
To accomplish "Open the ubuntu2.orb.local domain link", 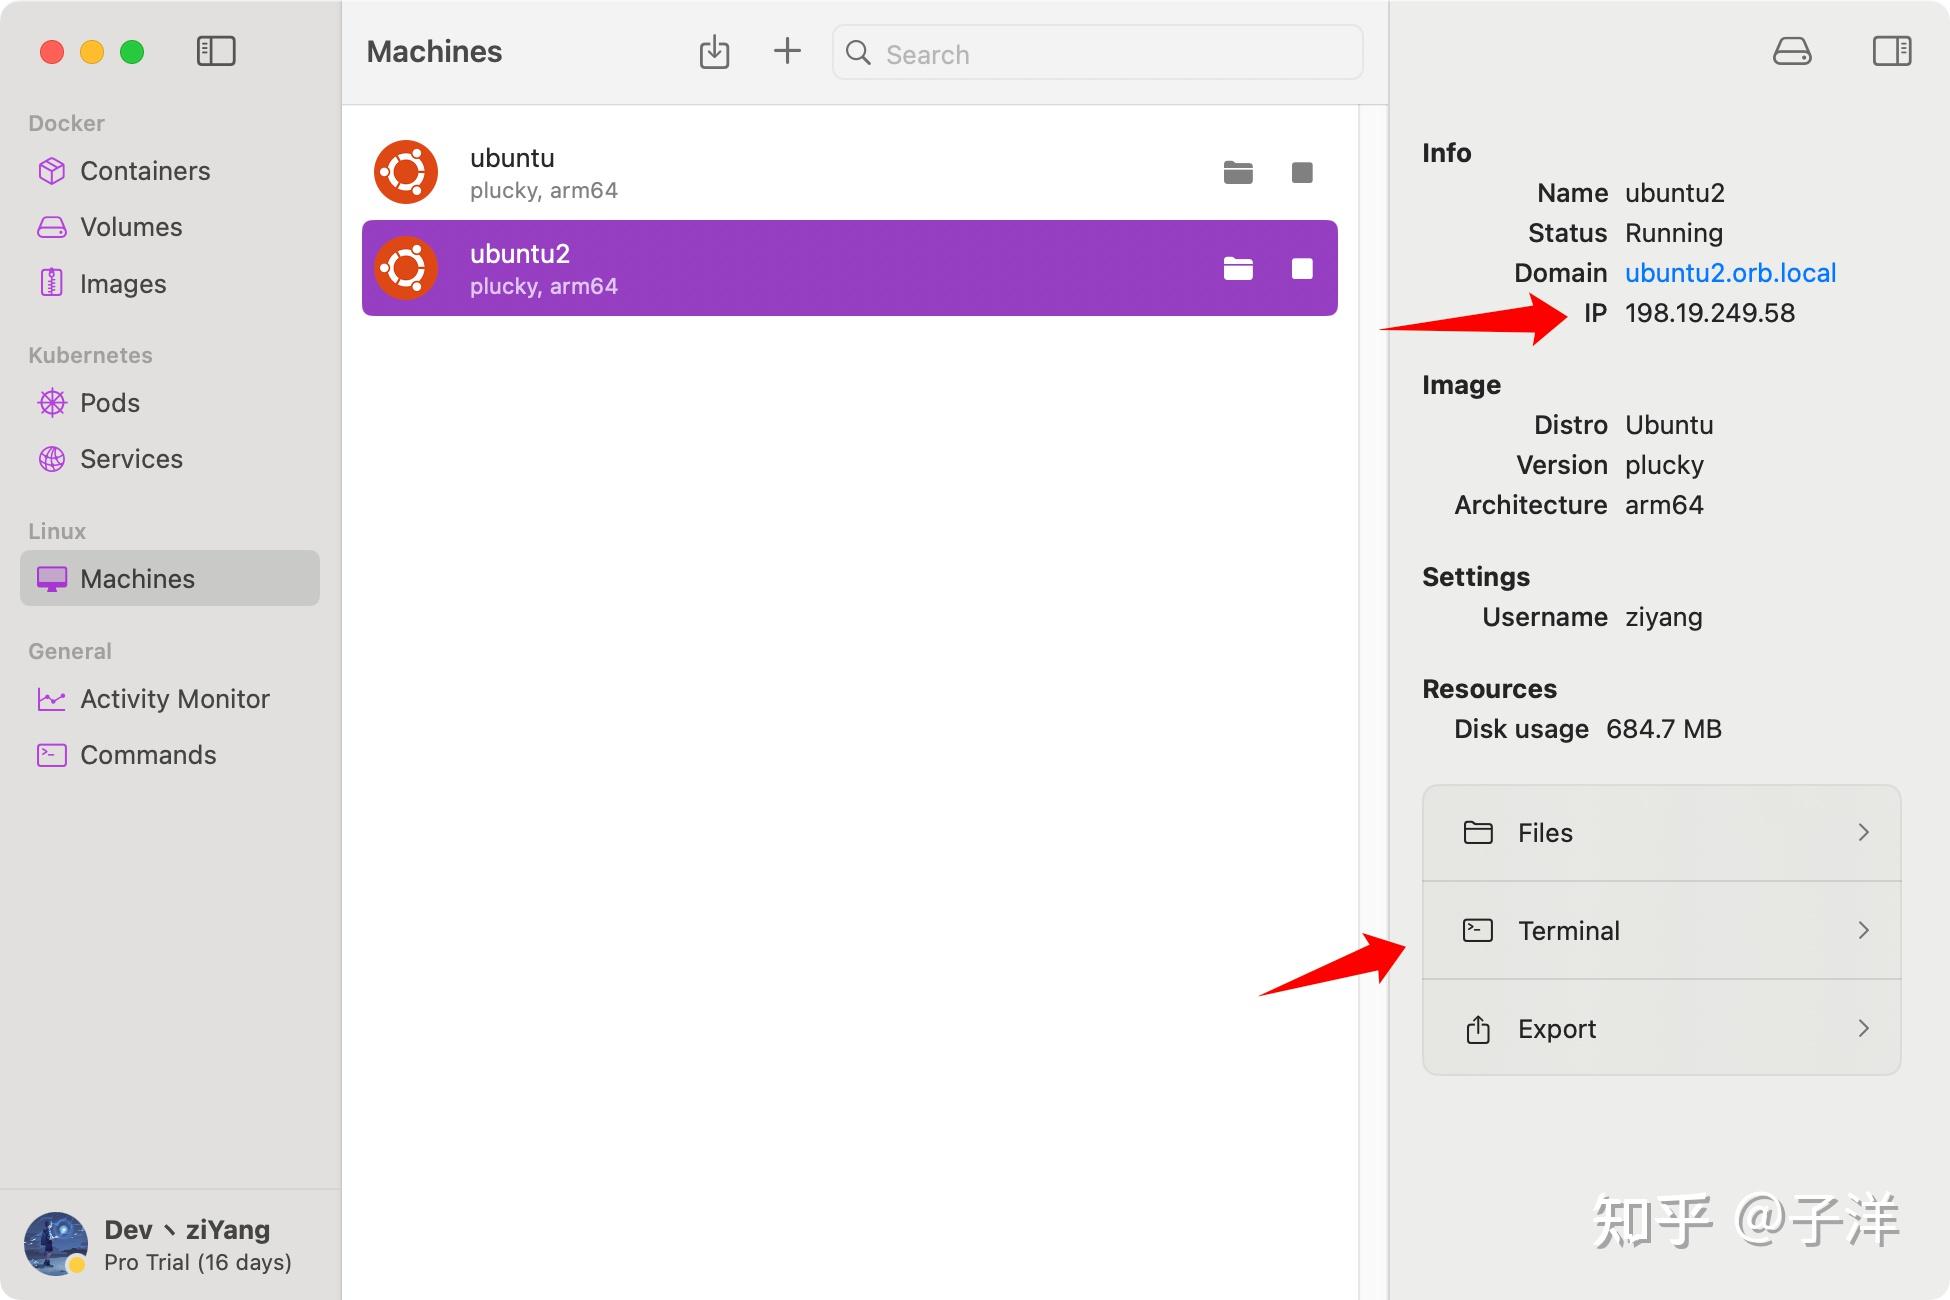I will coord(1729,272).
